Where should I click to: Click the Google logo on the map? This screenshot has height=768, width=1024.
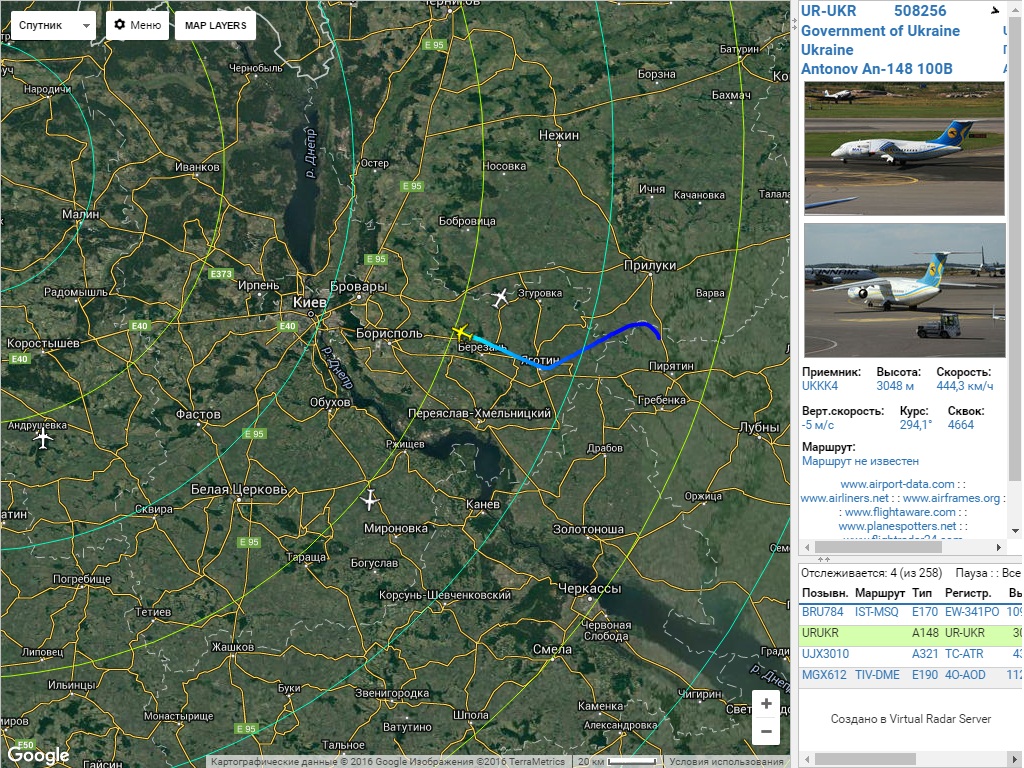pyautogui.click(x=39, y=756)
